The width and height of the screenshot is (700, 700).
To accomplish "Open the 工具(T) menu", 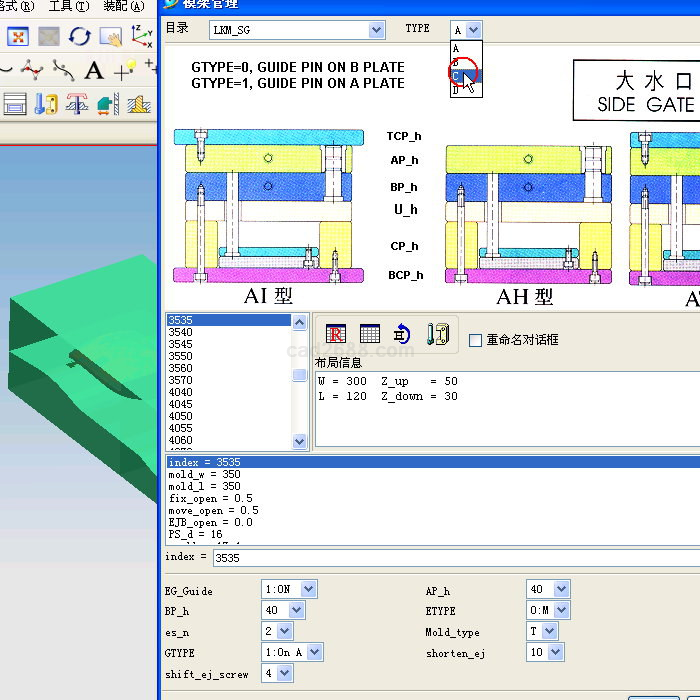I will tap(68, 6).
